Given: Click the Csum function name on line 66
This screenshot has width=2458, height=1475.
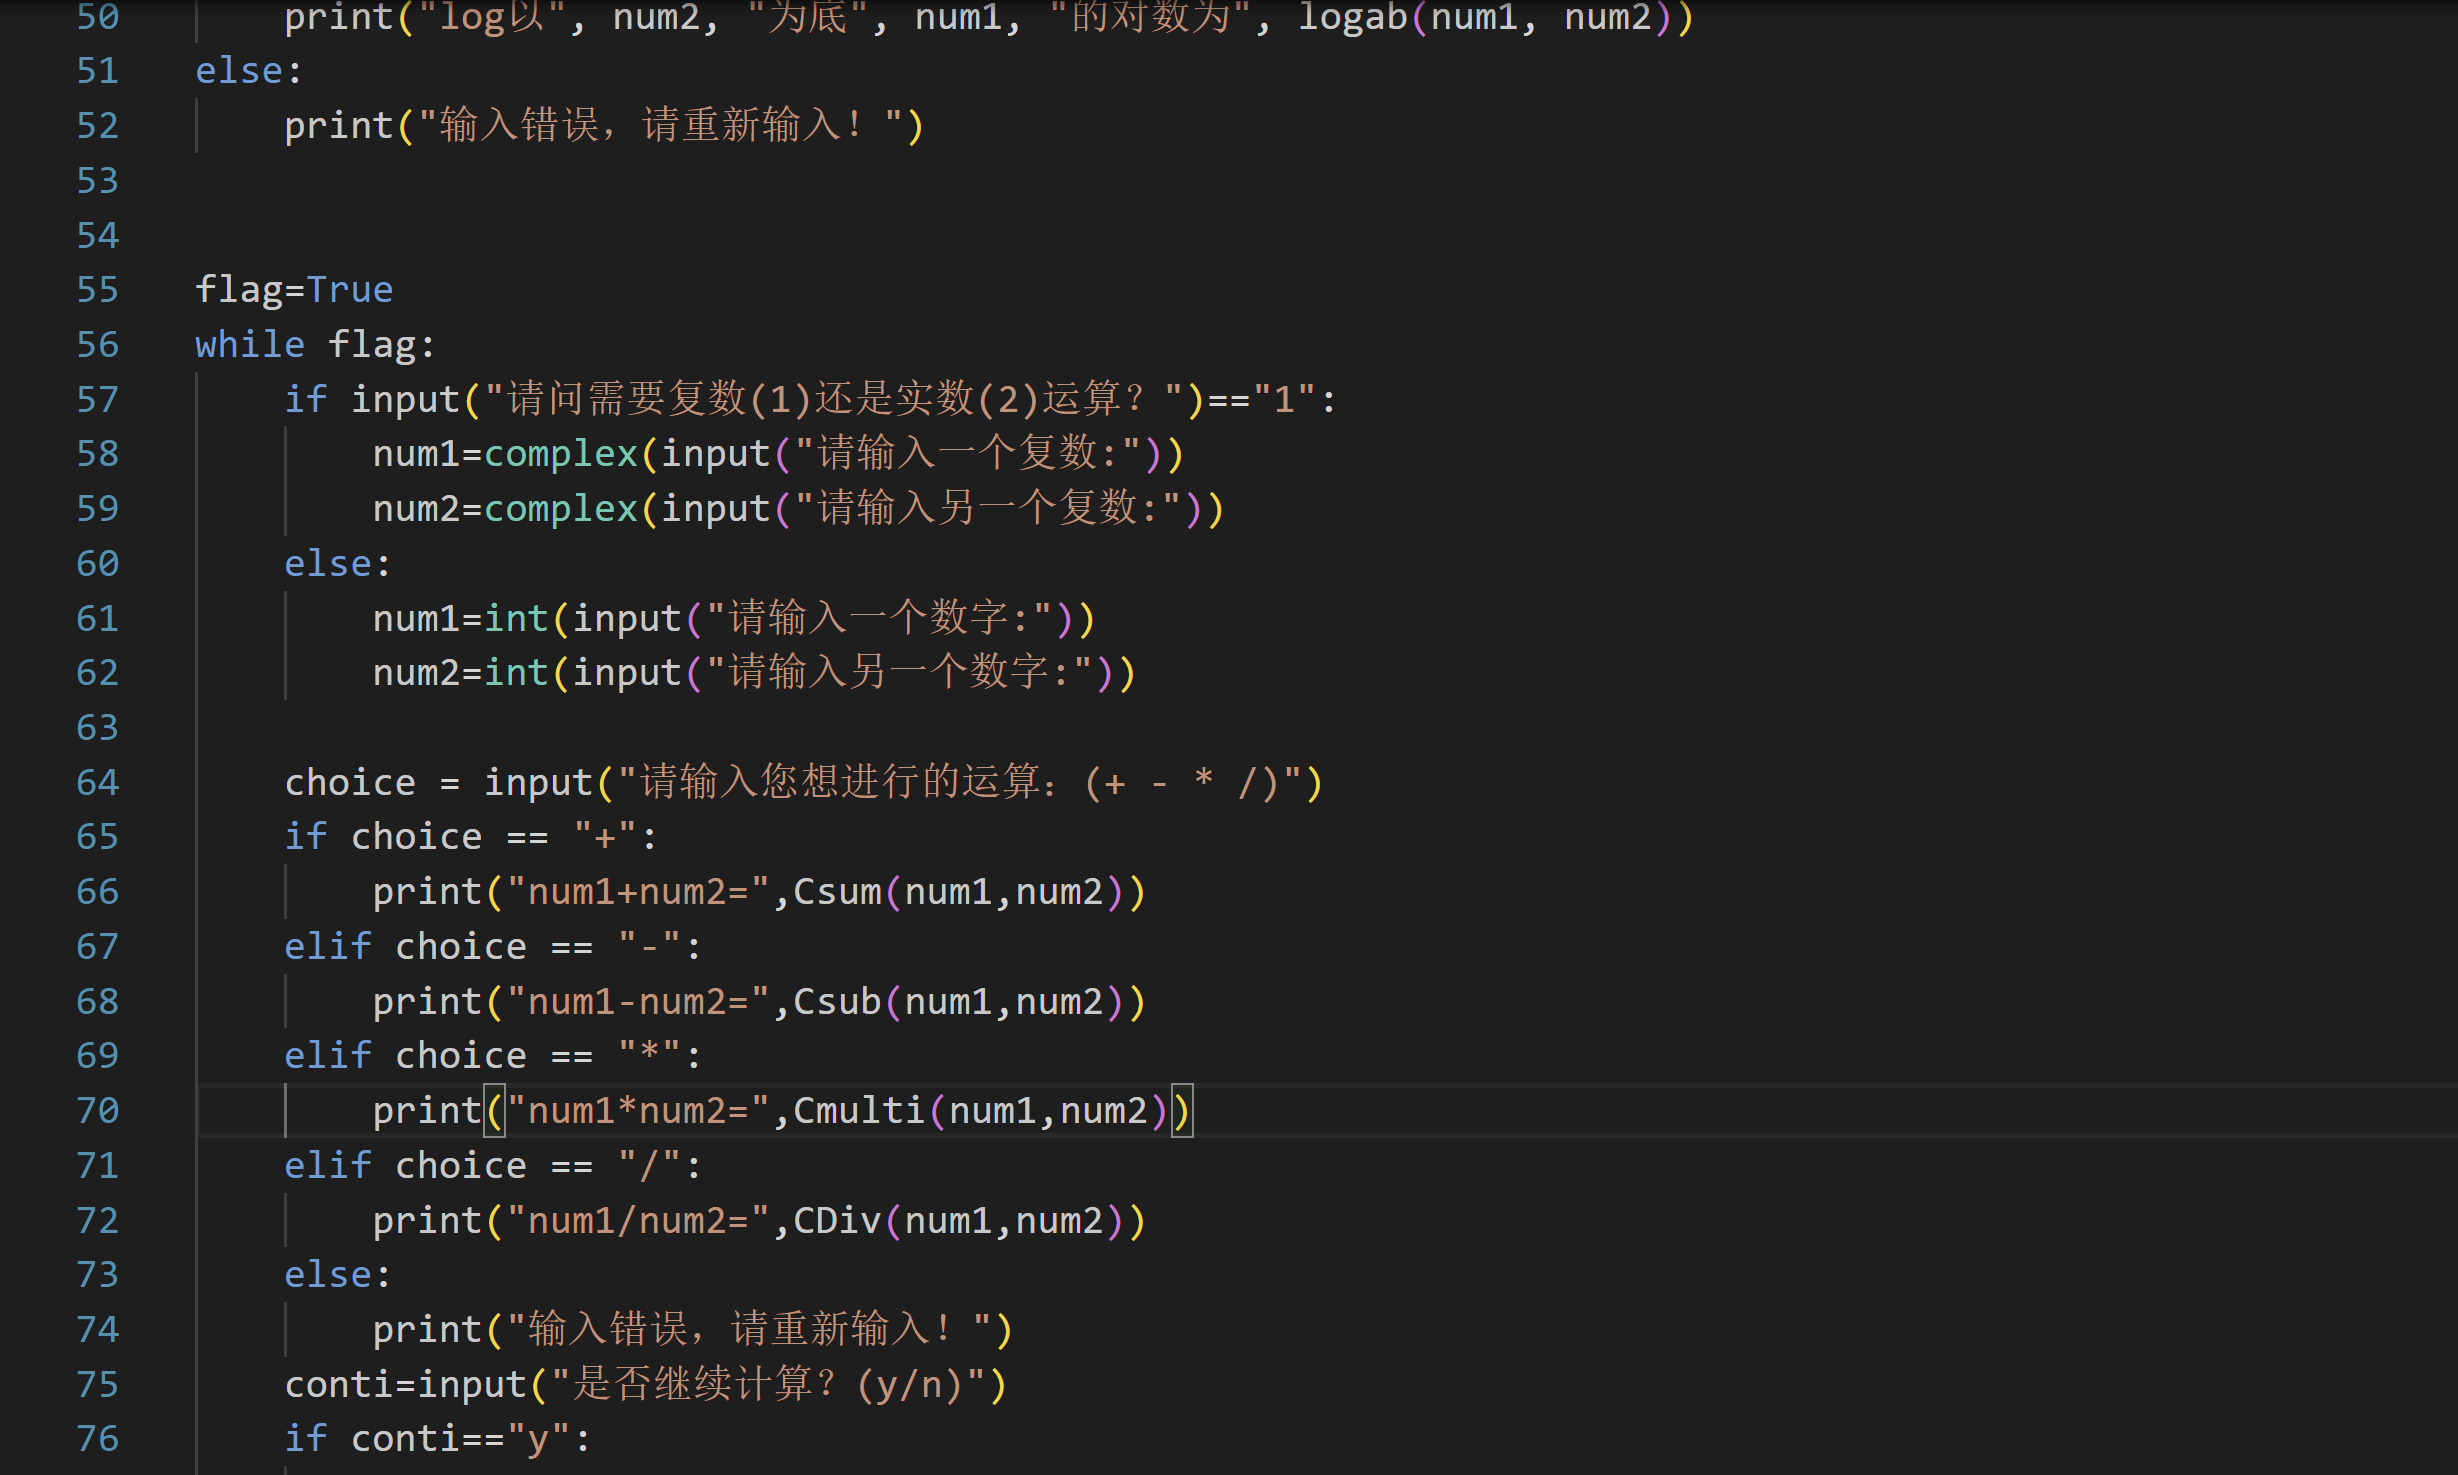Looking at the screenshot, I should point(837,892).
